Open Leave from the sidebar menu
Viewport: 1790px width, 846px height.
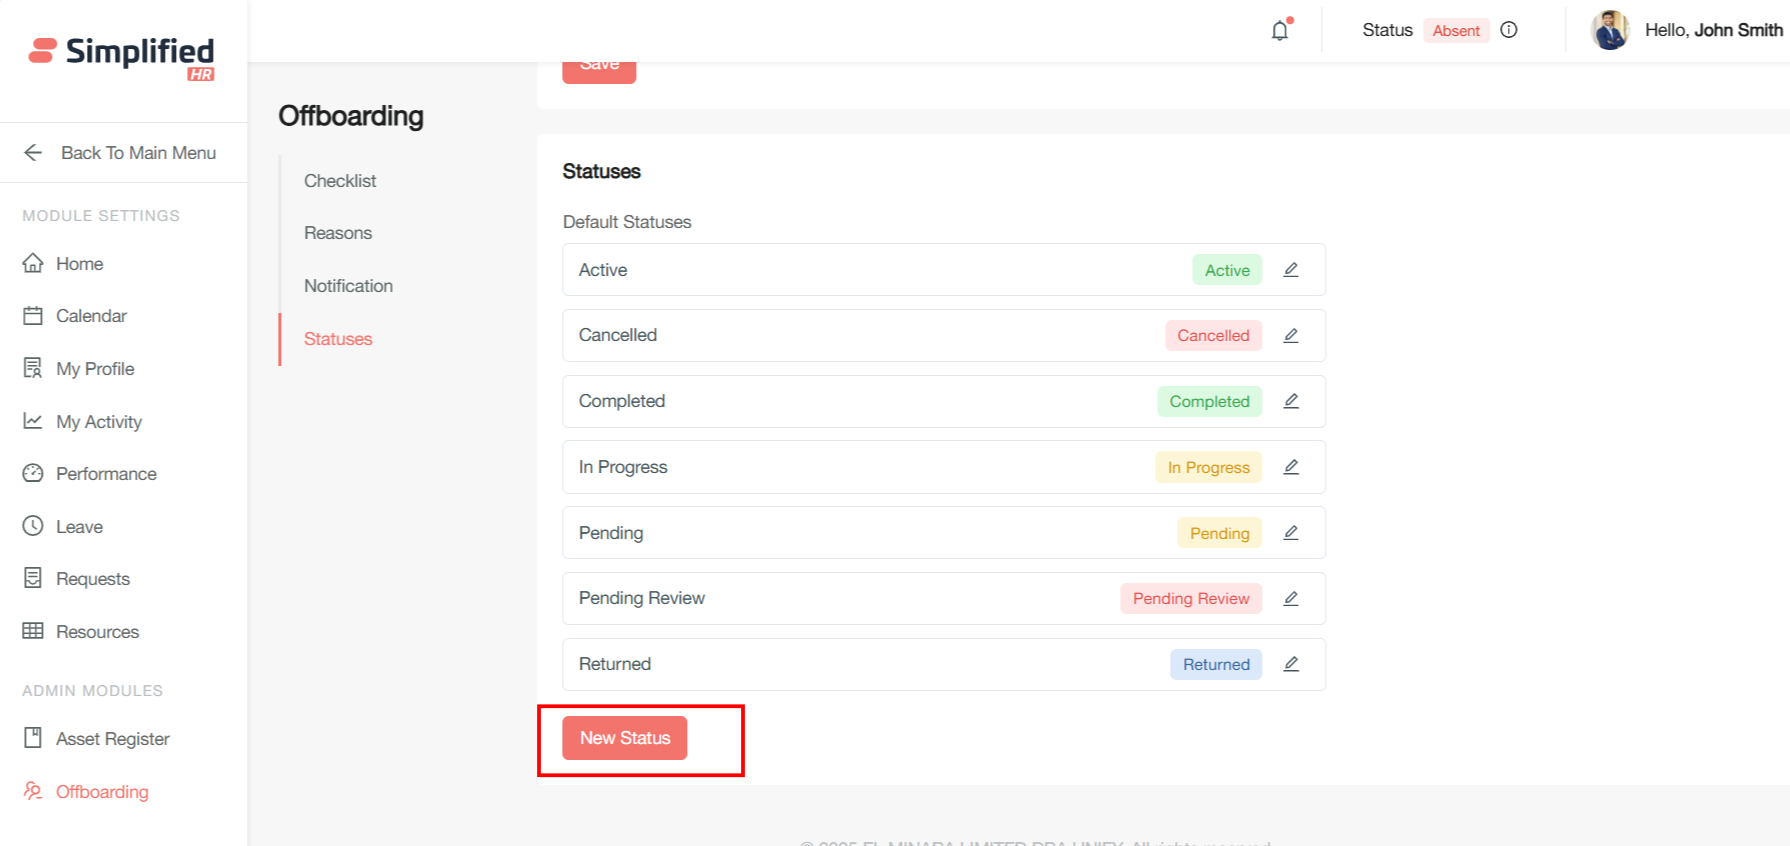coord(79,527)
